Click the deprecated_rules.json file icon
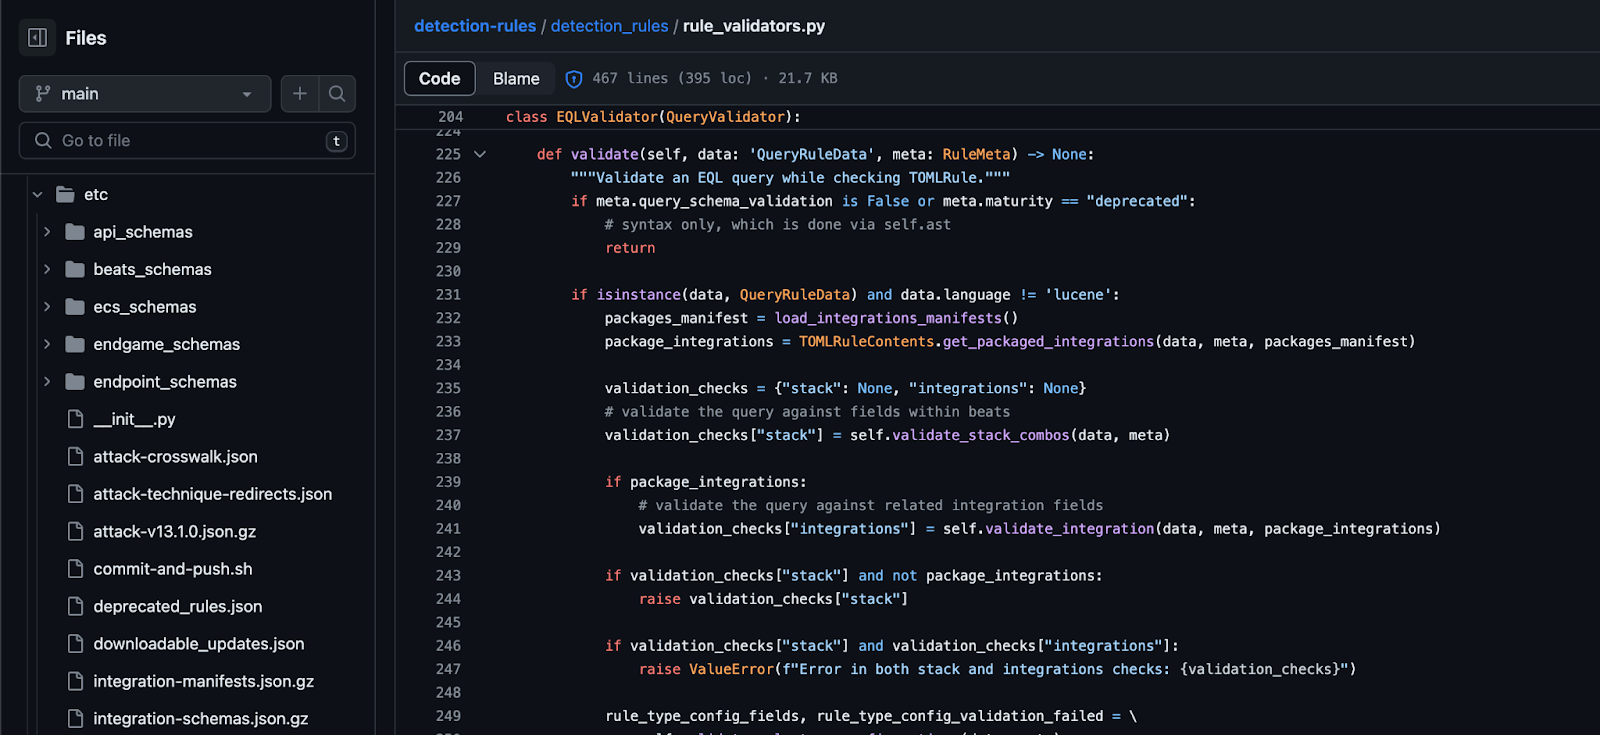 click(75, 607)
